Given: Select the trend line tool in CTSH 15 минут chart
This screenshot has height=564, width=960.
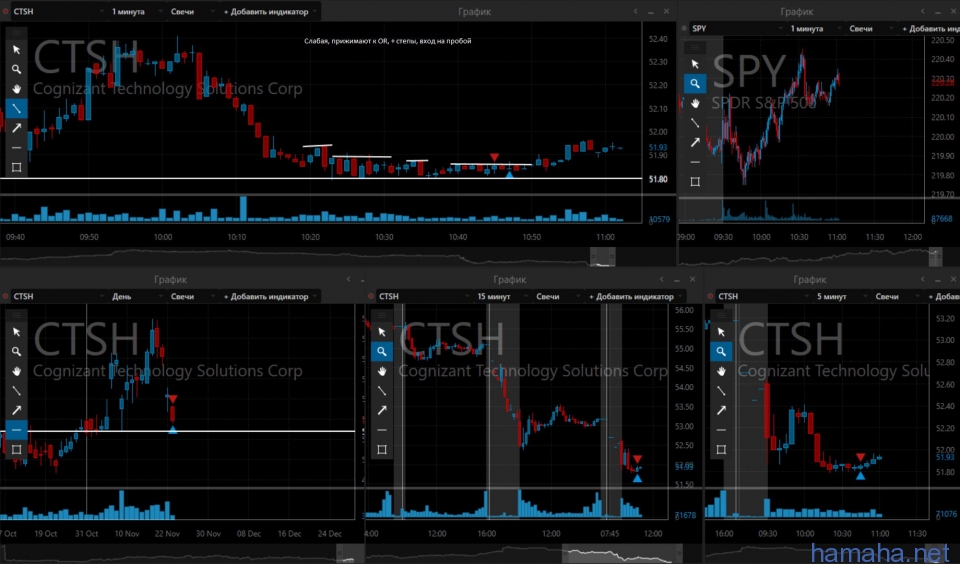Looking at the screenshot, I should (x=382, y=391).
